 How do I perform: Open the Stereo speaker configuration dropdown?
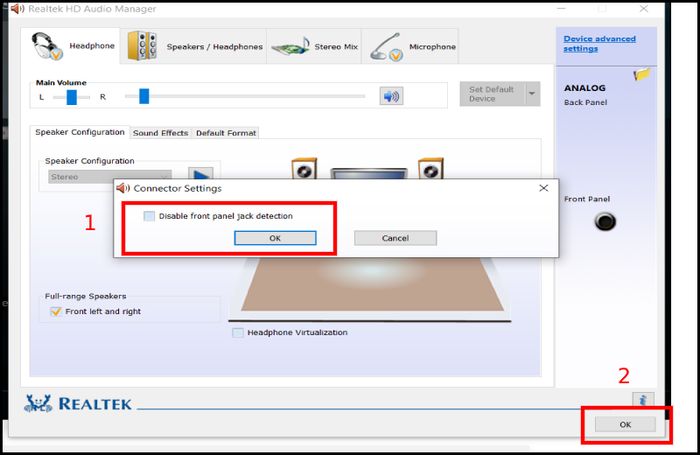pyautogui.click(x=110, y=176)
